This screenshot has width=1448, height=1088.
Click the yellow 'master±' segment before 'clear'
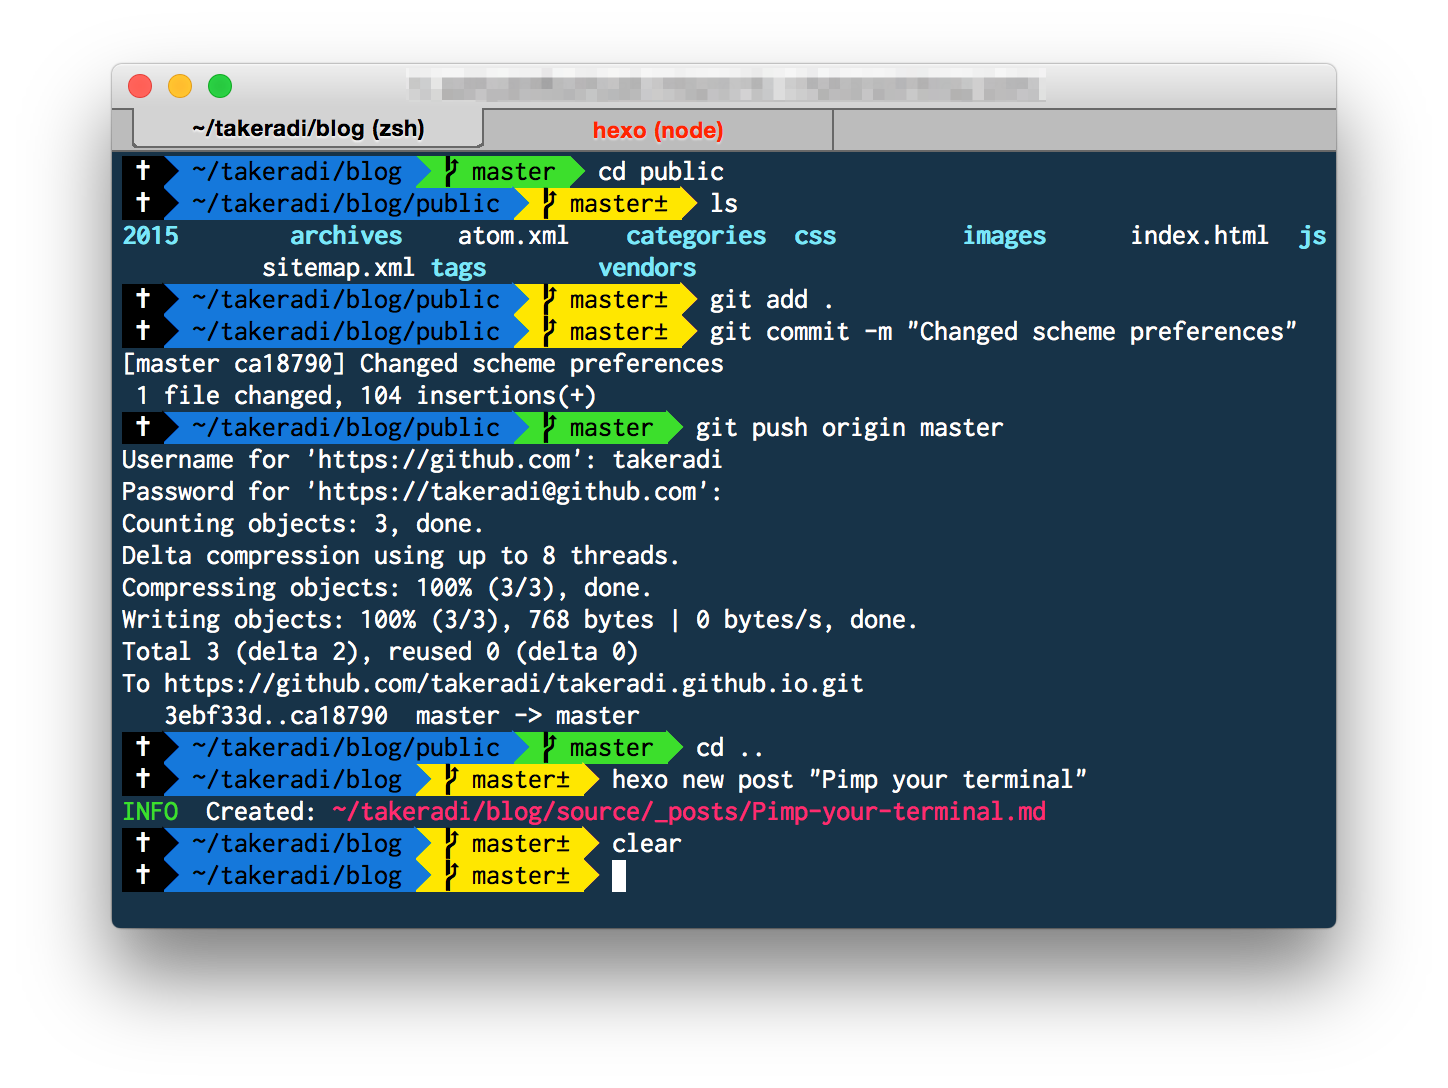[x=508, y=844]
